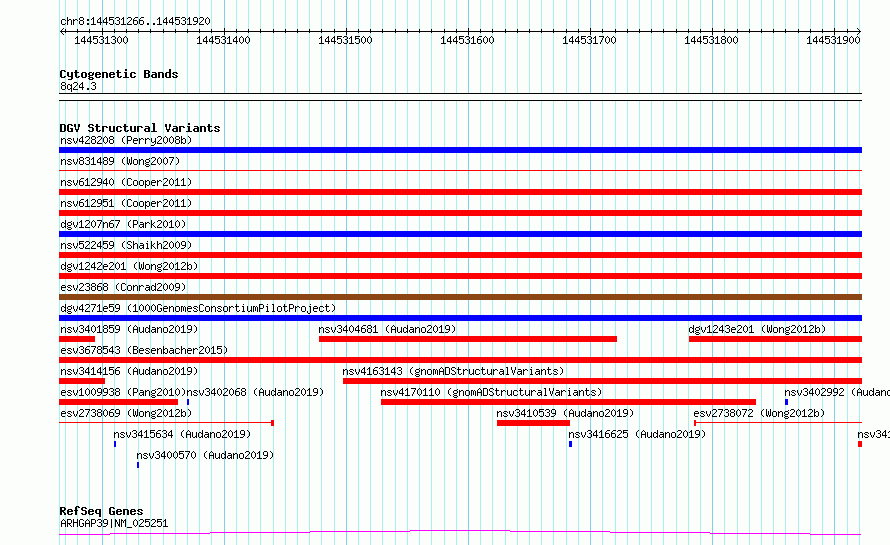The width and height of the screenshot is (890, 545).
Task: Open the nsv3402992 variant label
Action: click(837, 392)
